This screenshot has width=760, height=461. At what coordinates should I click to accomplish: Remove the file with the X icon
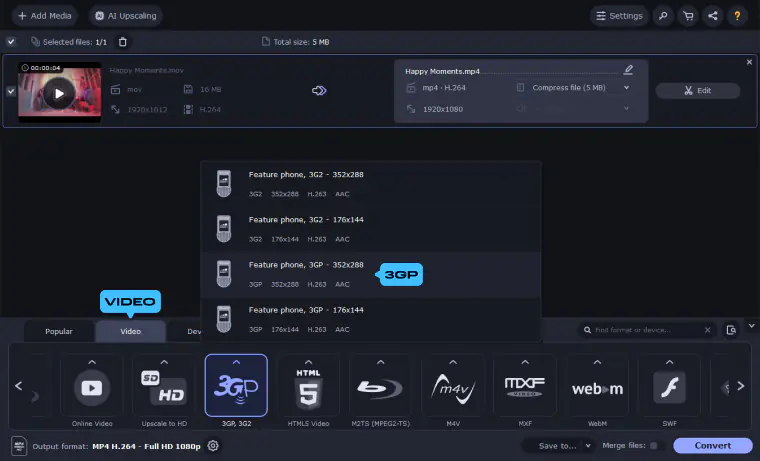[749, 62]
